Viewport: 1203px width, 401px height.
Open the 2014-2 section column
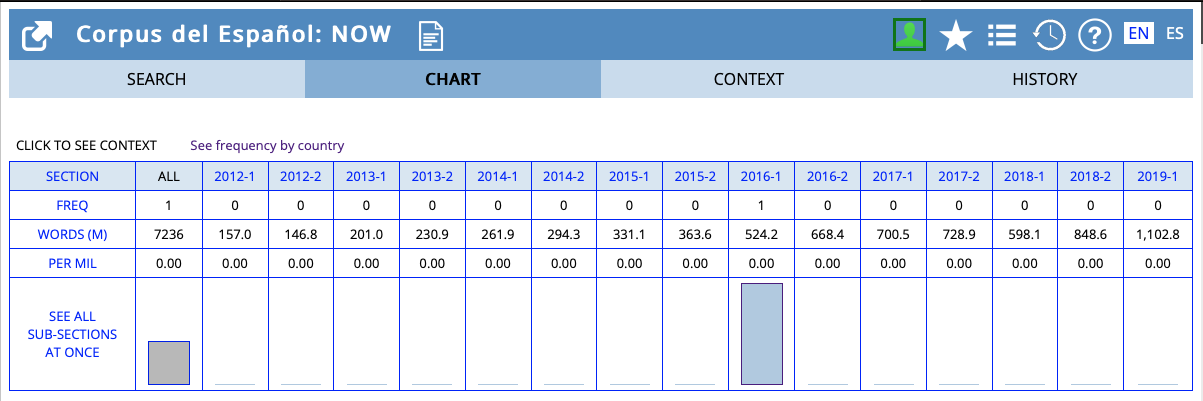(564, 176)
